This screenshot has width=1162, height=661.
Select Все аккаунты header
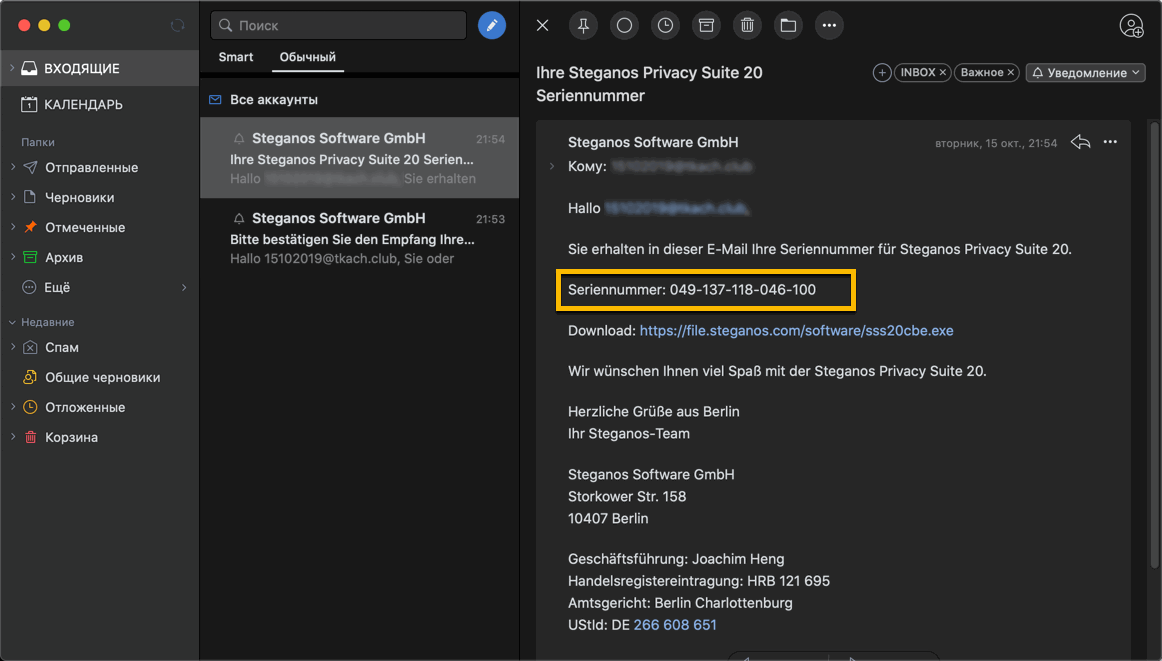coord(273,99)
